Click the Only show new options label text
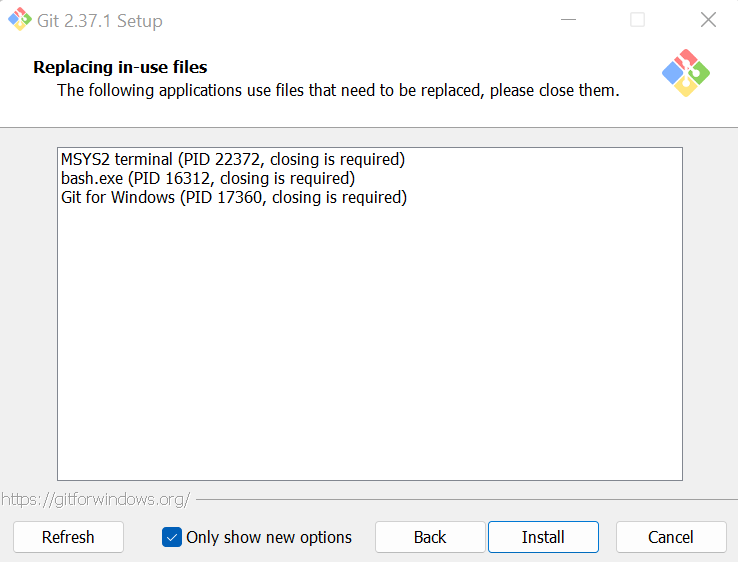The height and width of the screenshot is (562, 738). tap(269, 537)
